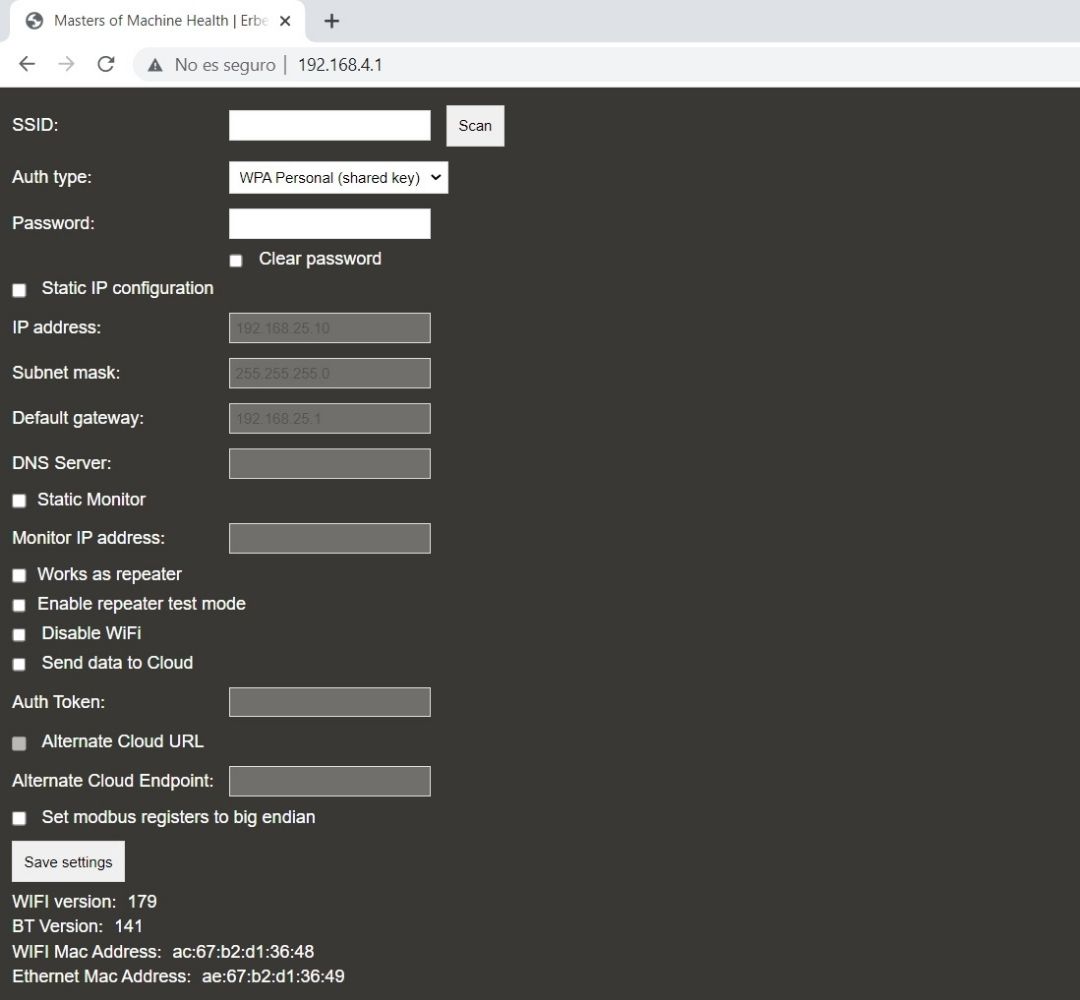The width and height of the screenshot is (1080, 1000).
Task: Select the Masters of Machine Health tab
Action: 150,20
